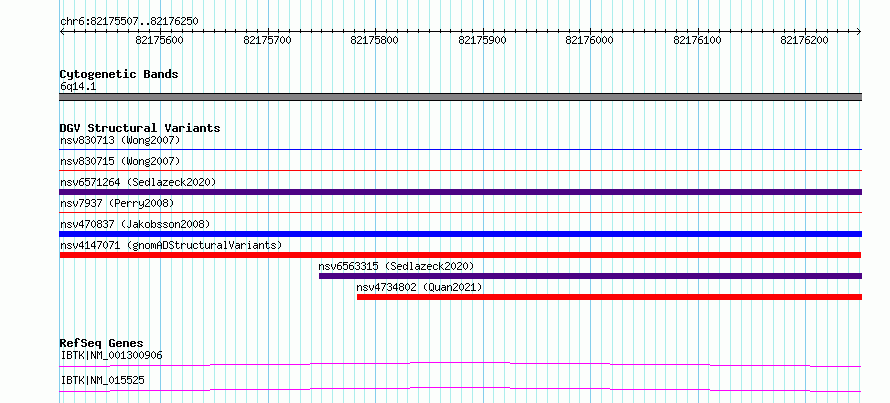Click ruler tick label 82176000
The height and width of the screenshot is (403, 890).
click(x=589, y=40)
